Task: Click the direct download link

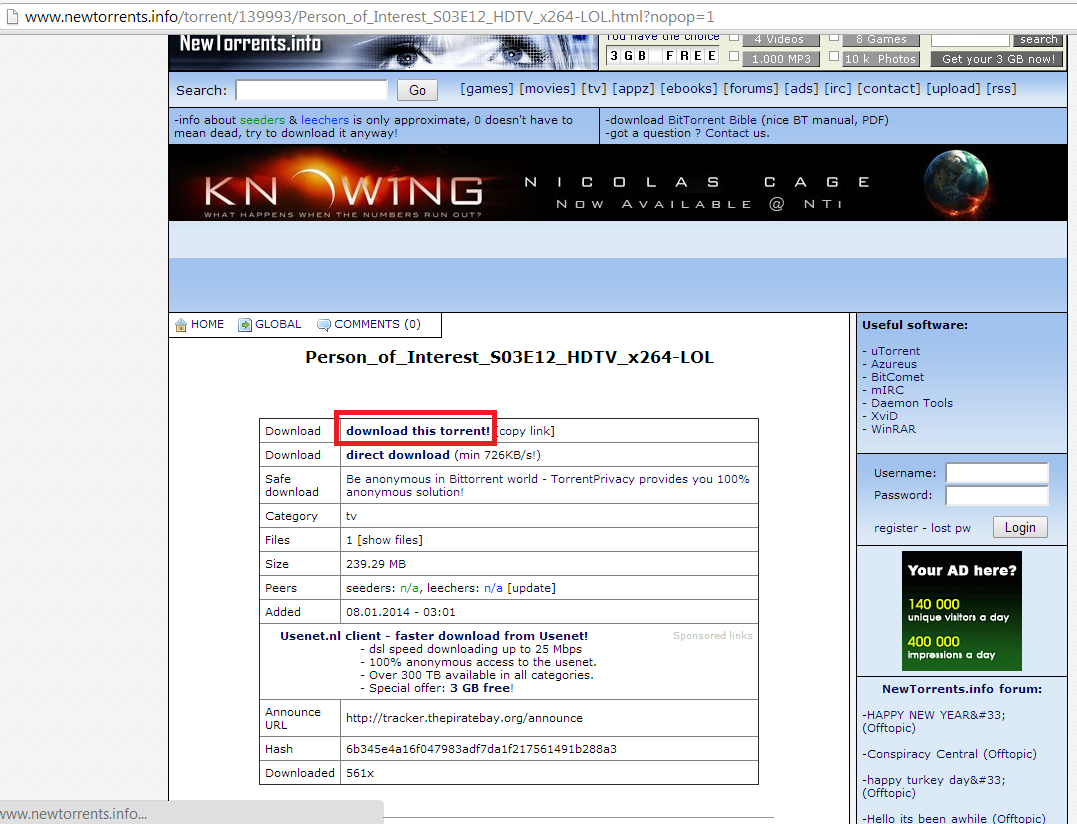Action: tap(398, 455)
